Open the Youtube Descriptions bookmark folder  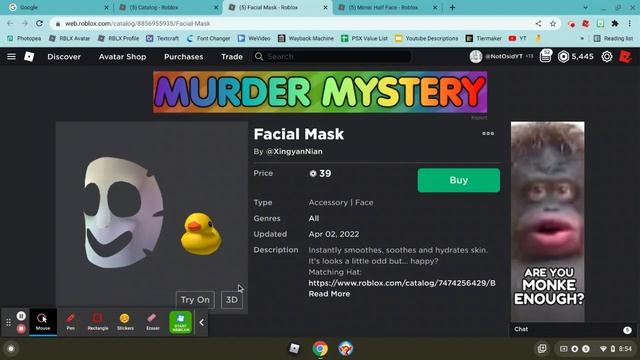tap(427, 38)
